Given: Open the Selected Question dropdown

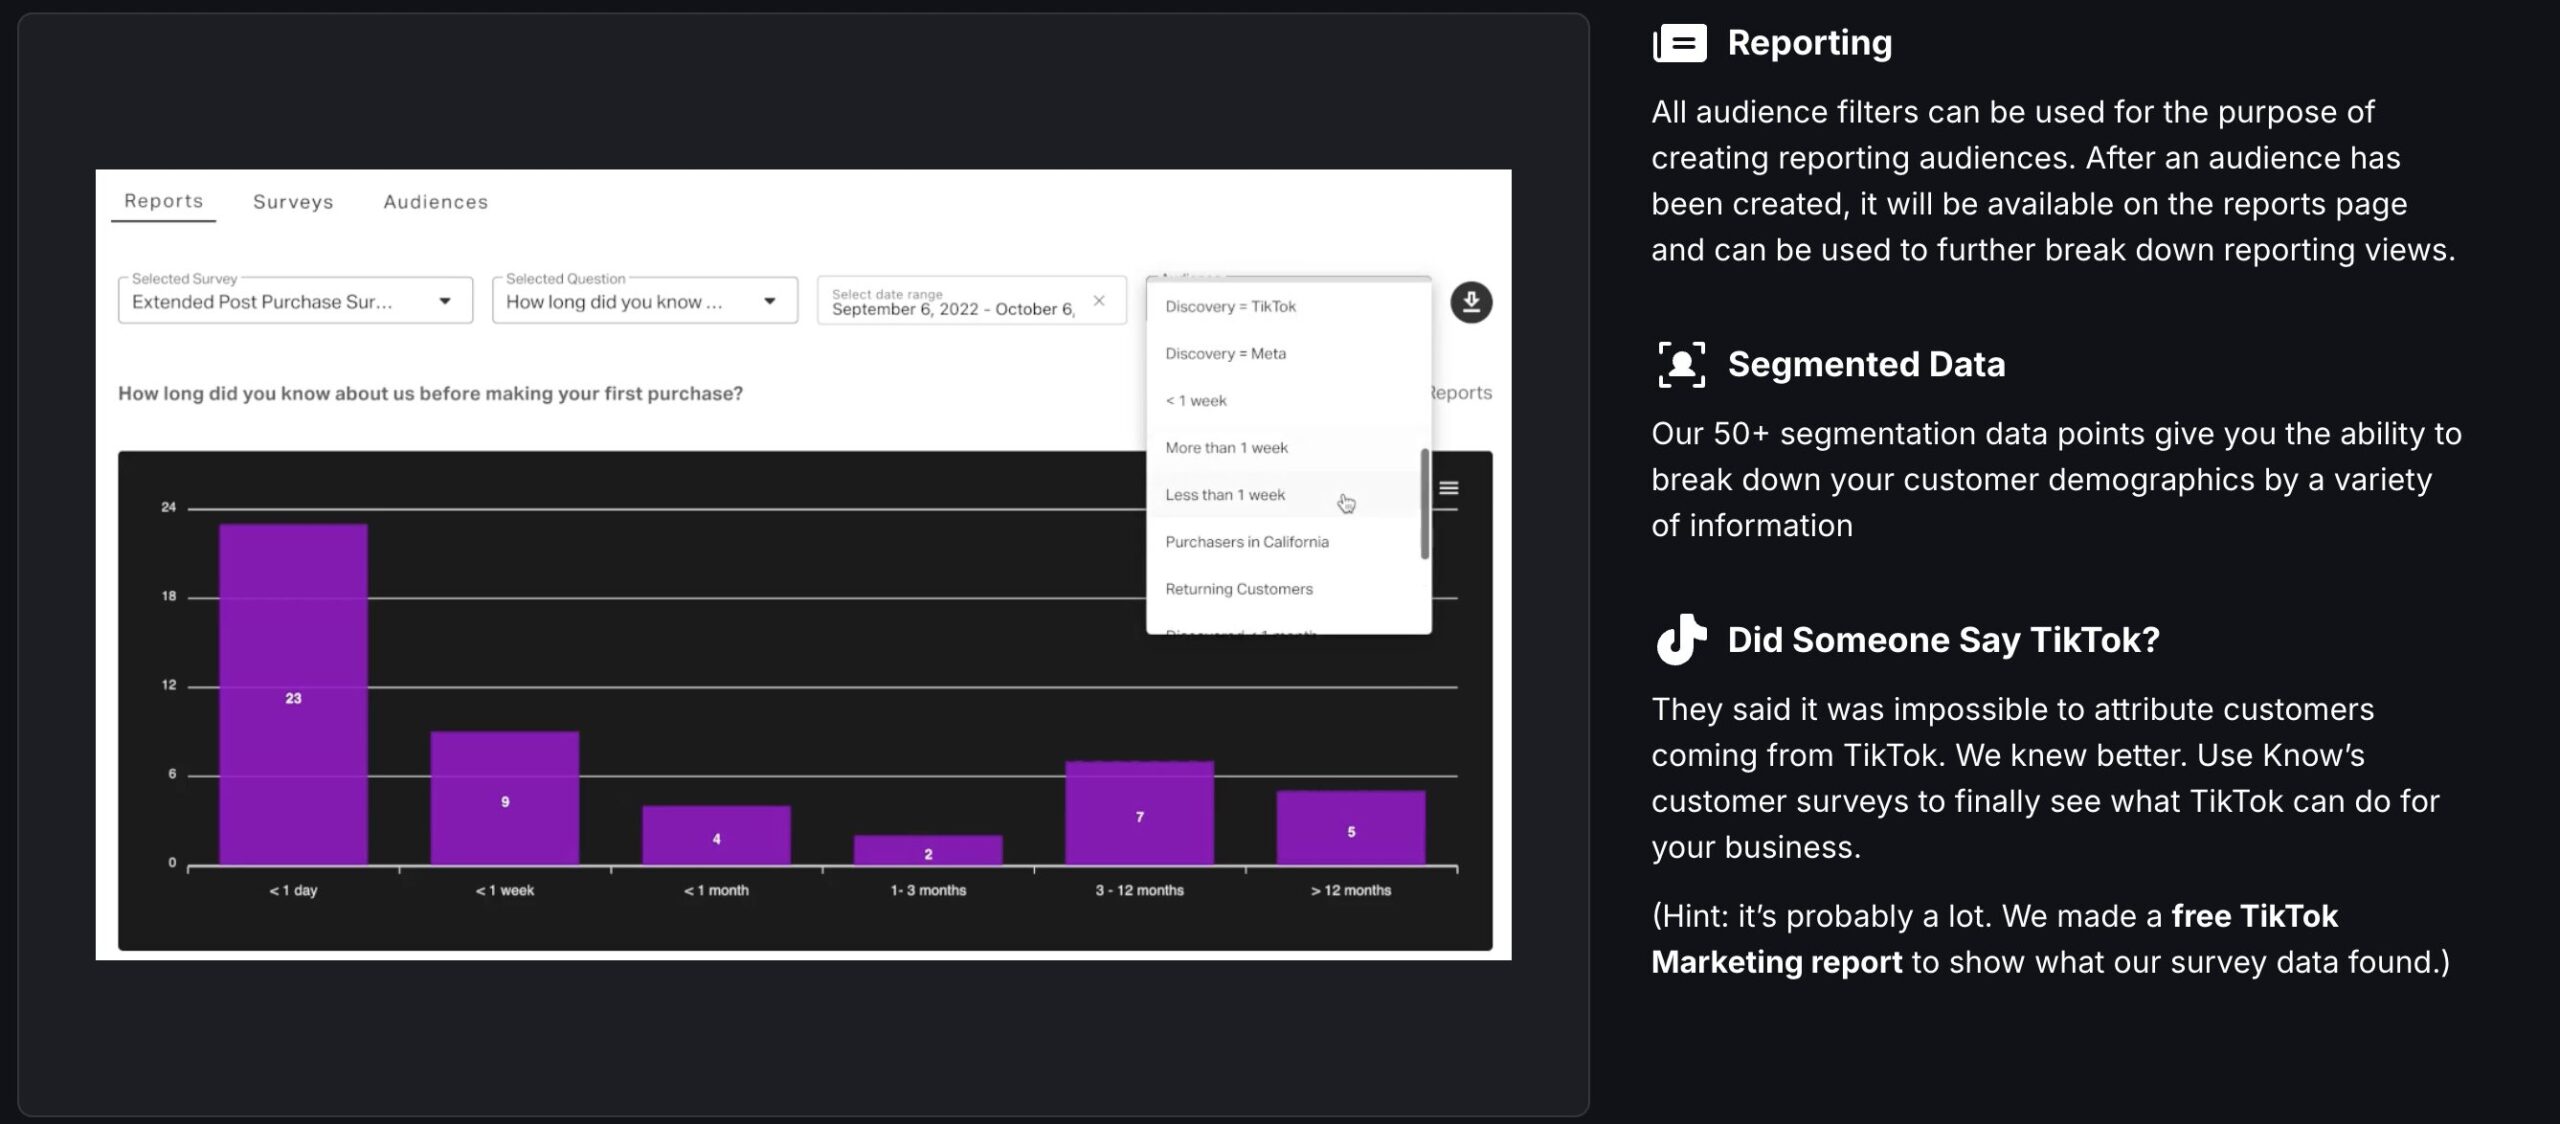Looking at the screenshot, I should point(769,301).
